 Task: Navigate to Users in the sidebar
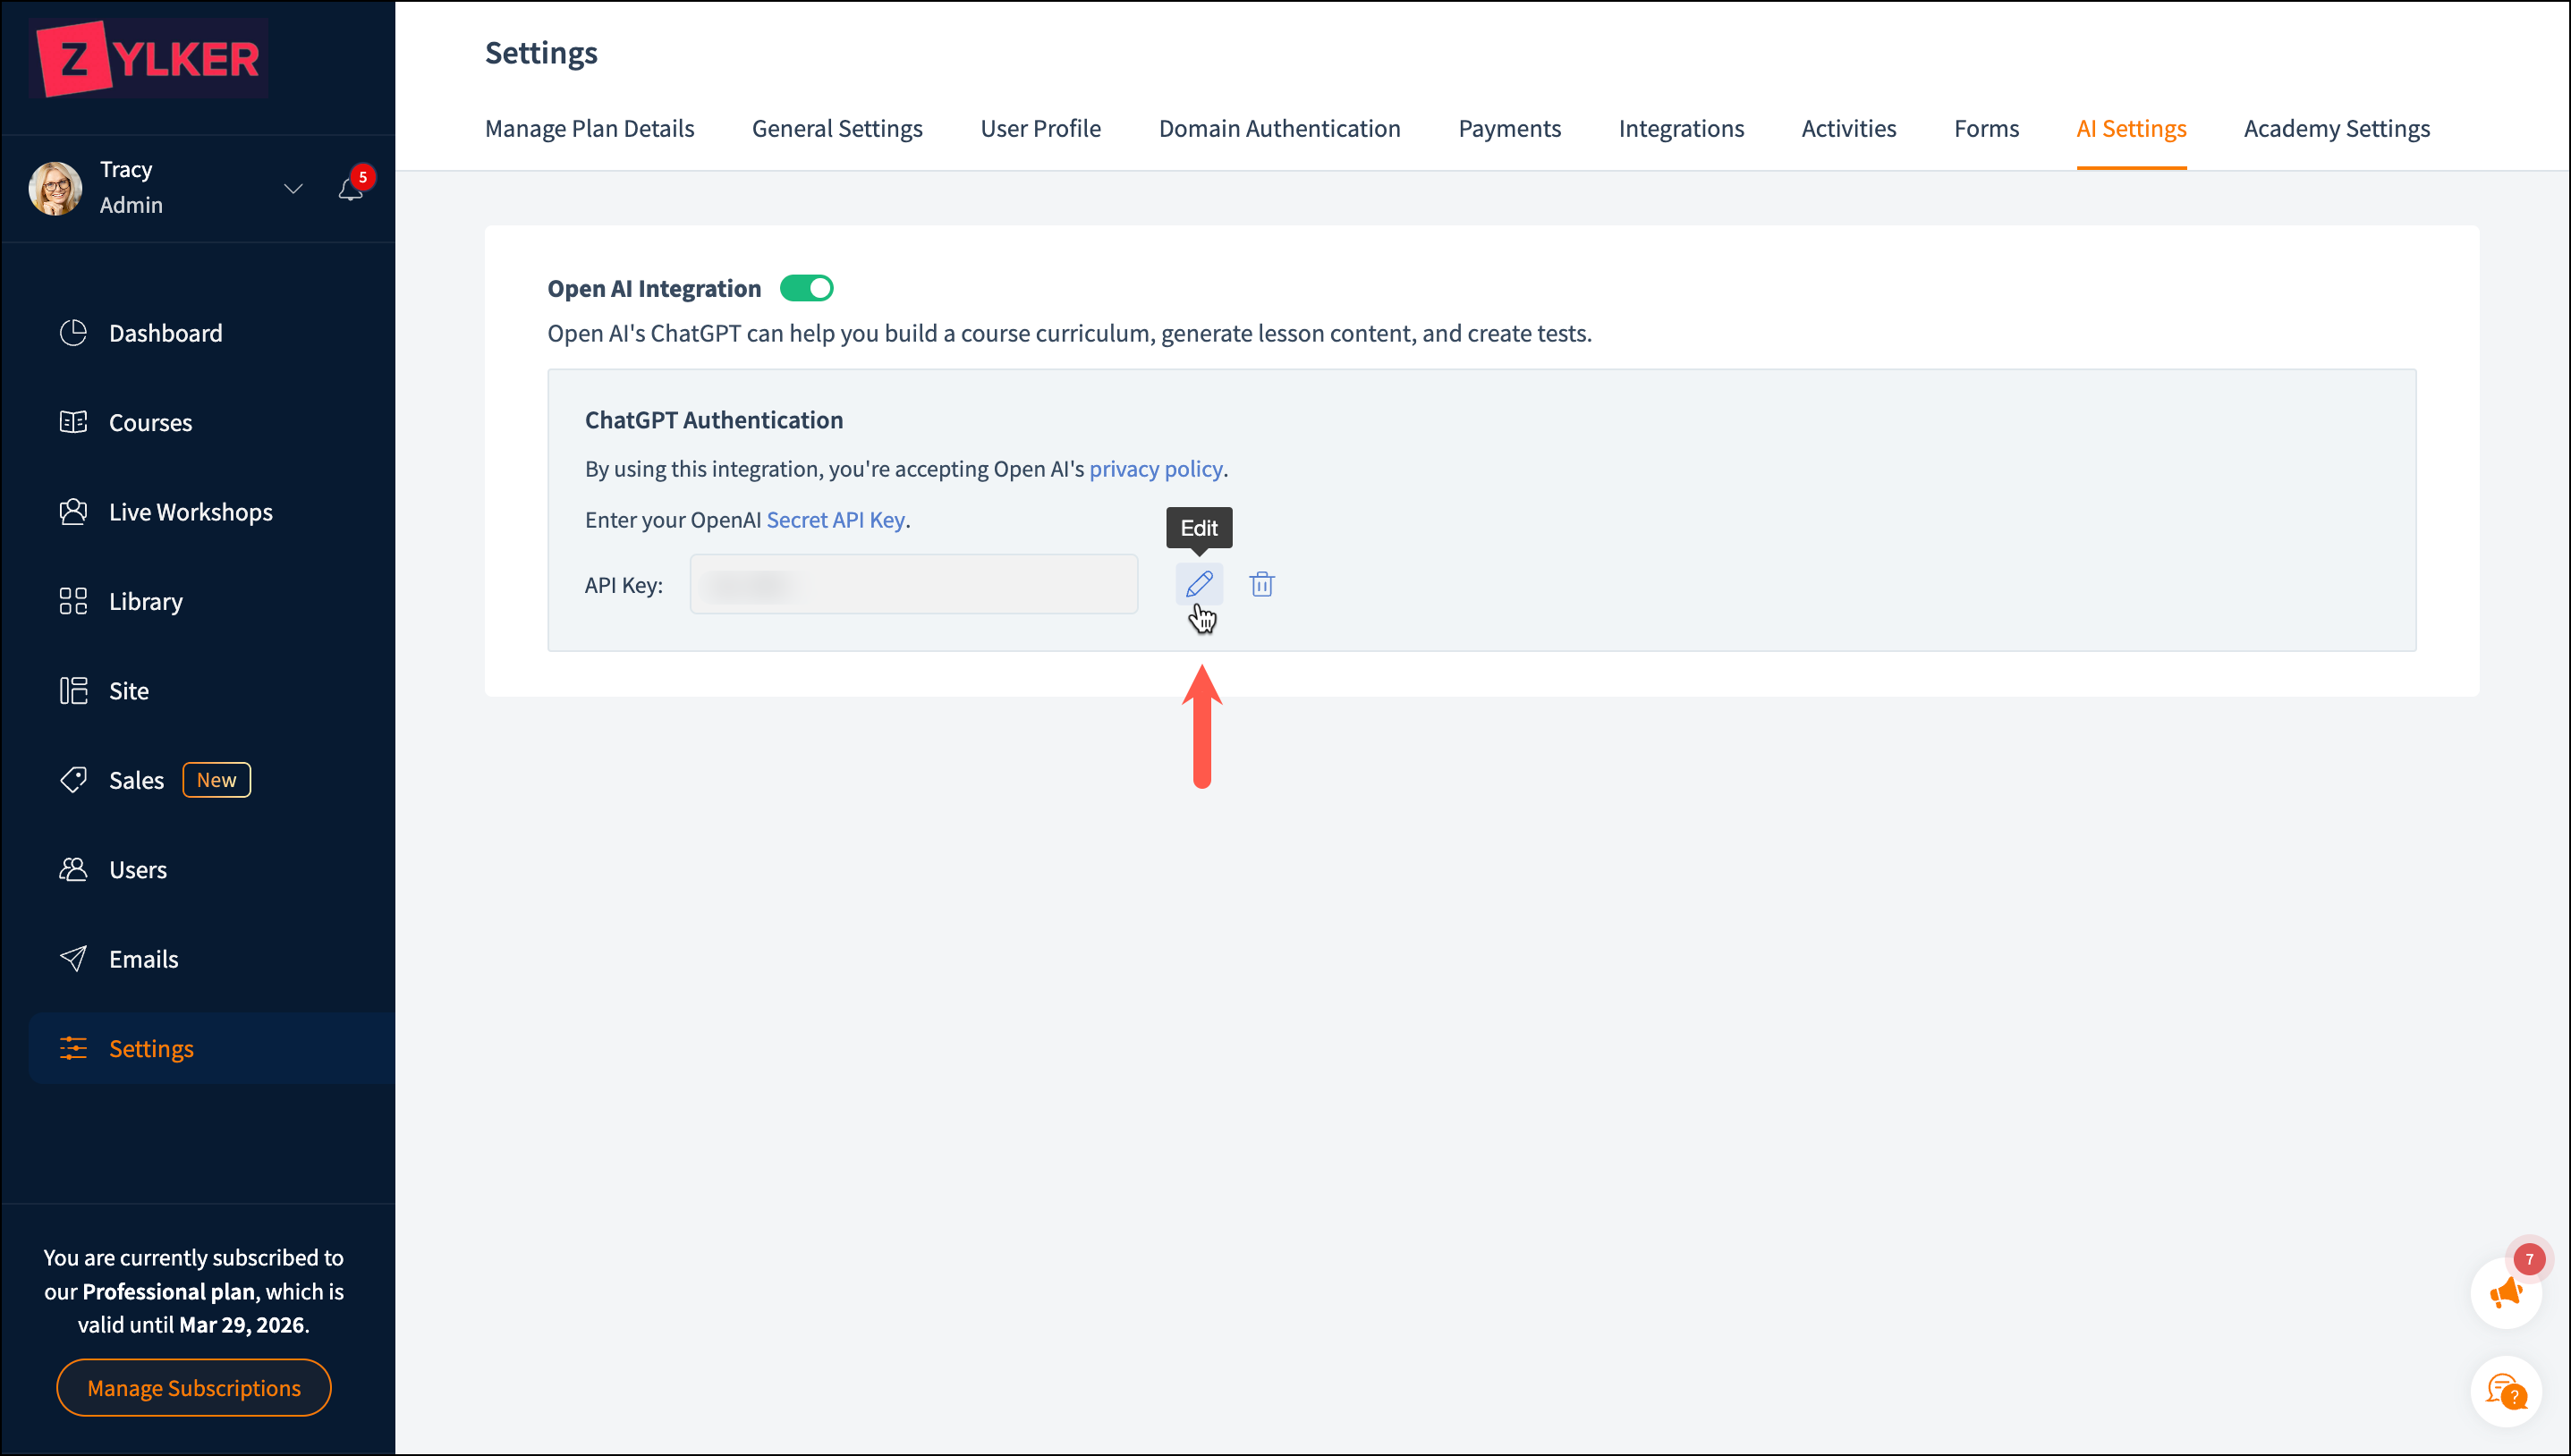point(137,869)
